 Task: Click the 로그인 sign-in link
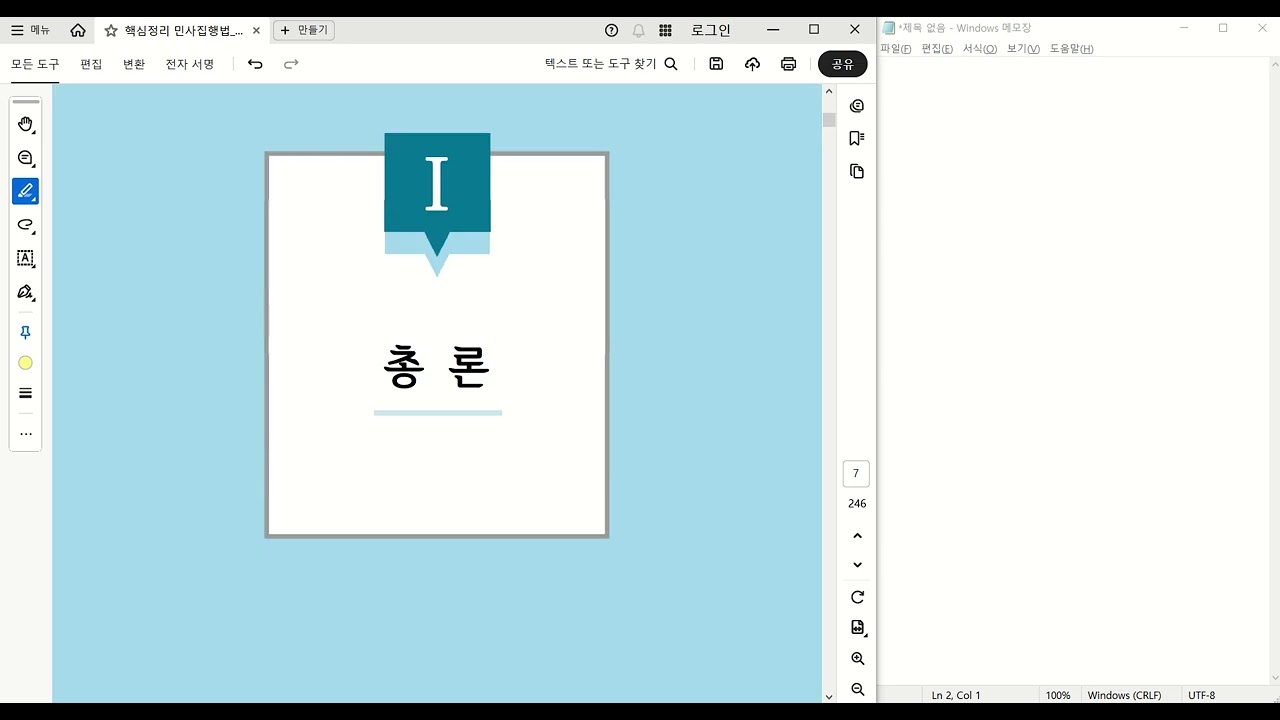pyautogui.click(x=711, y=30)
